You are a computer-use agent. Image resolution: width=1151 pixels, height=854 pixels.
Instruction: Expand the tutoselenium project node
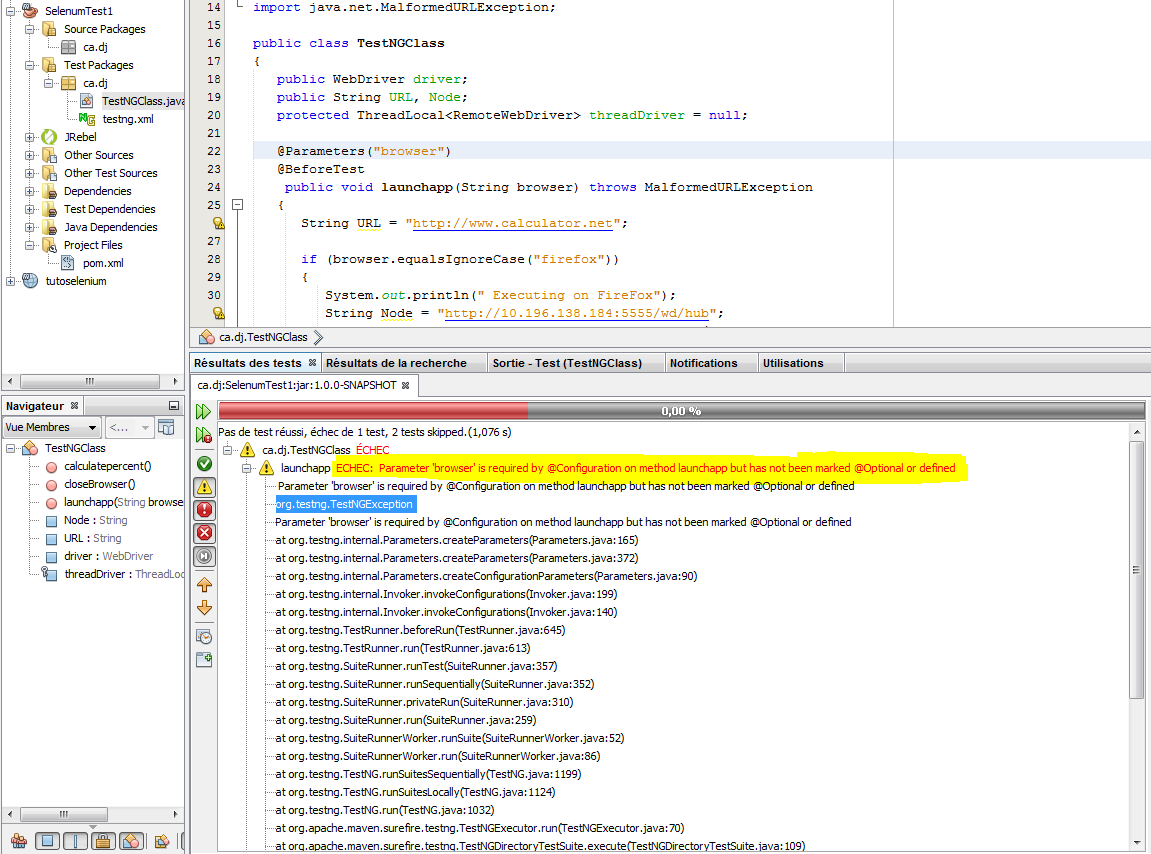pos(11,281)
